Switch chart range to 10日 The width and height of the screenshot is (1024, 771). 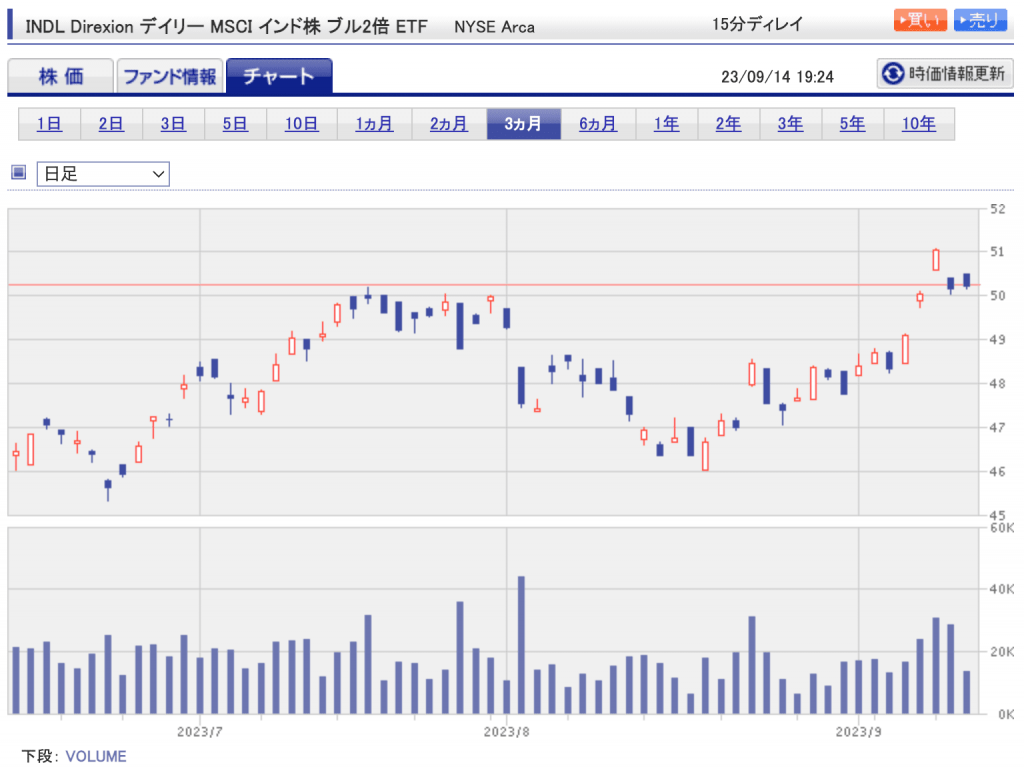pyautogui.click(x=302, y=124)
